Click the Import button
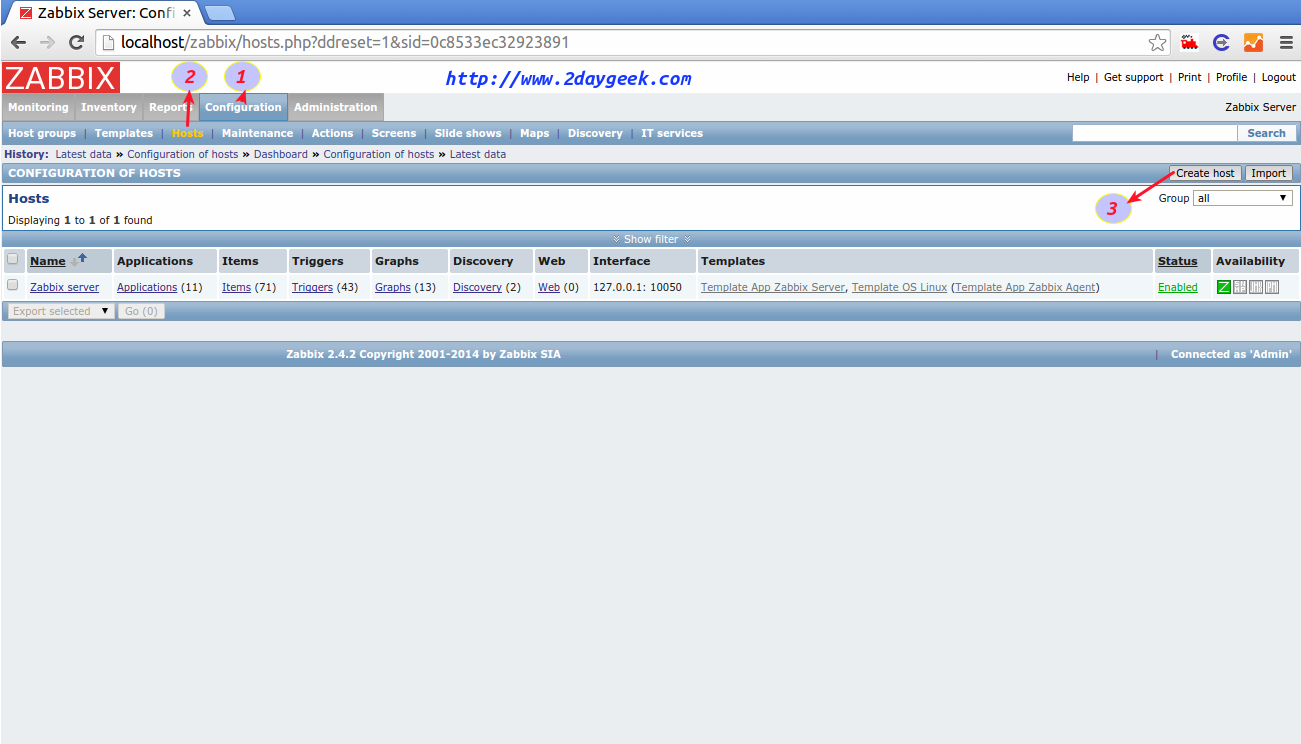1301x744 pixels. pyautogui.click(x=1269, y=173)
